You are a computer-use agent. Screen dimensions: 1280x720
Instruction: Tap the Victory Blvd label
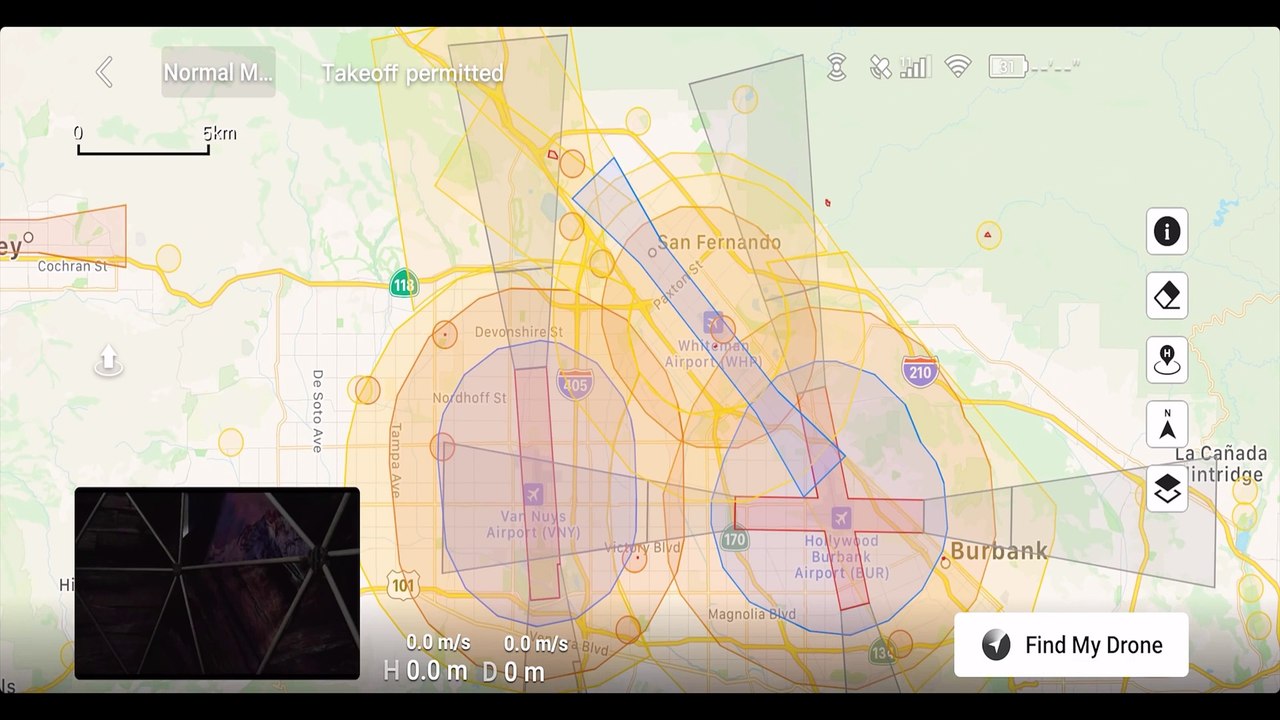[642, 548]
